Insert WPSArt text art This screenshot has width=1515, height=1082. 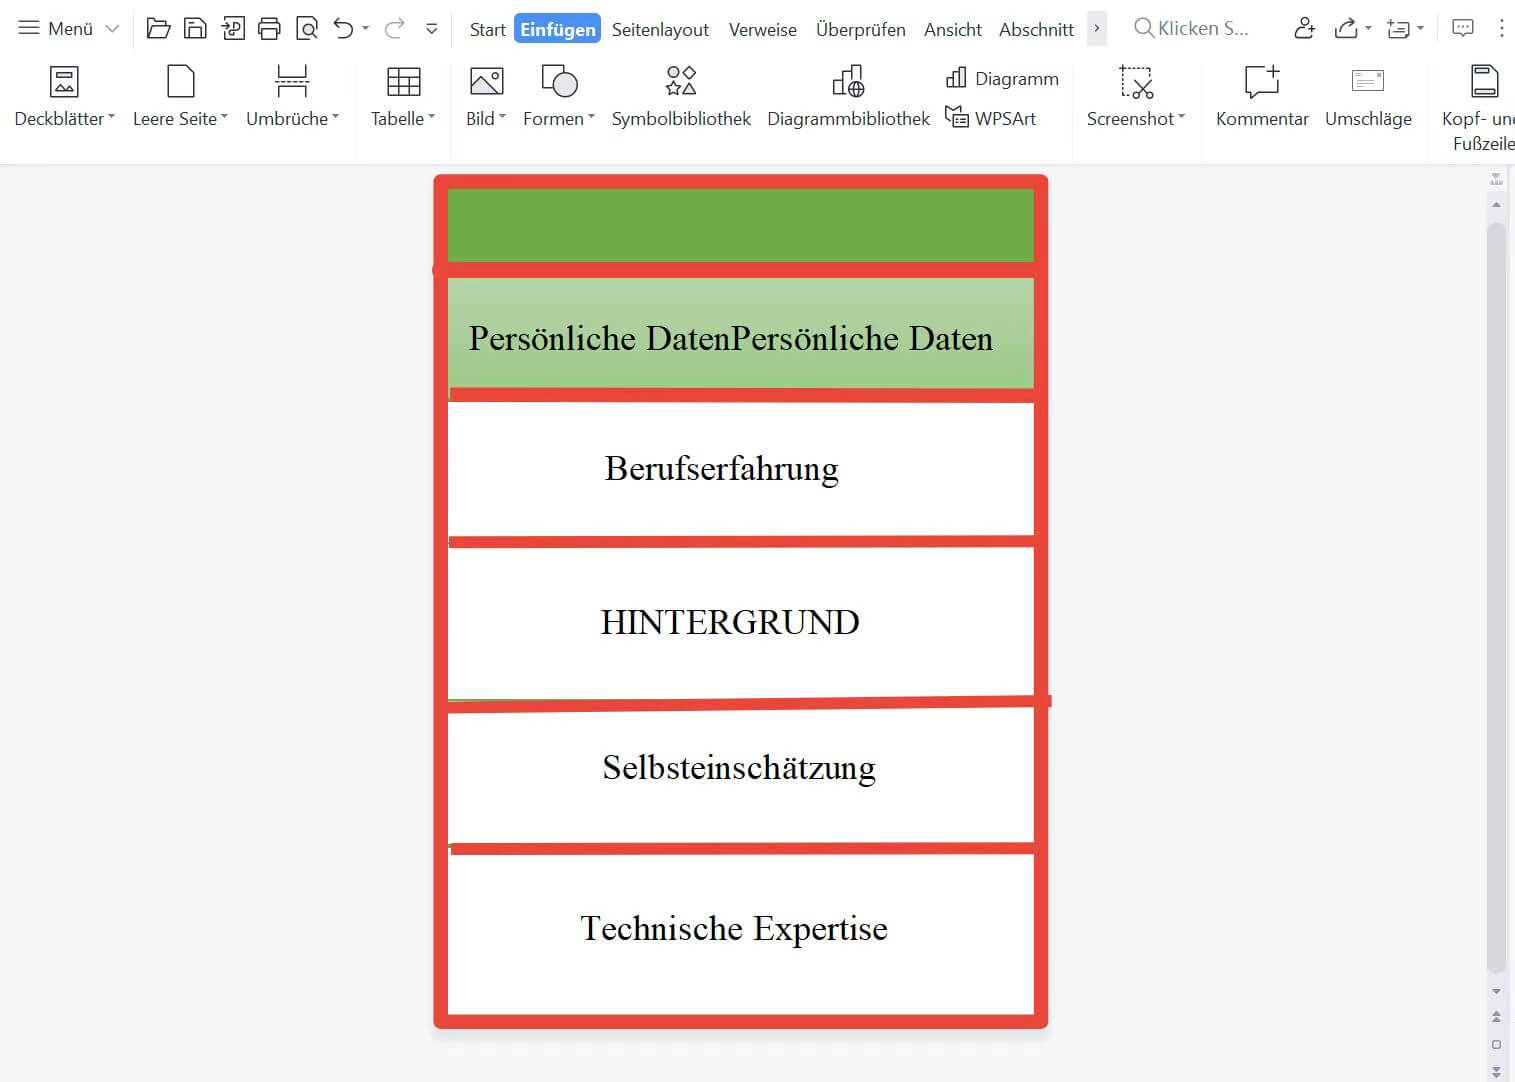tap(991, 118)
